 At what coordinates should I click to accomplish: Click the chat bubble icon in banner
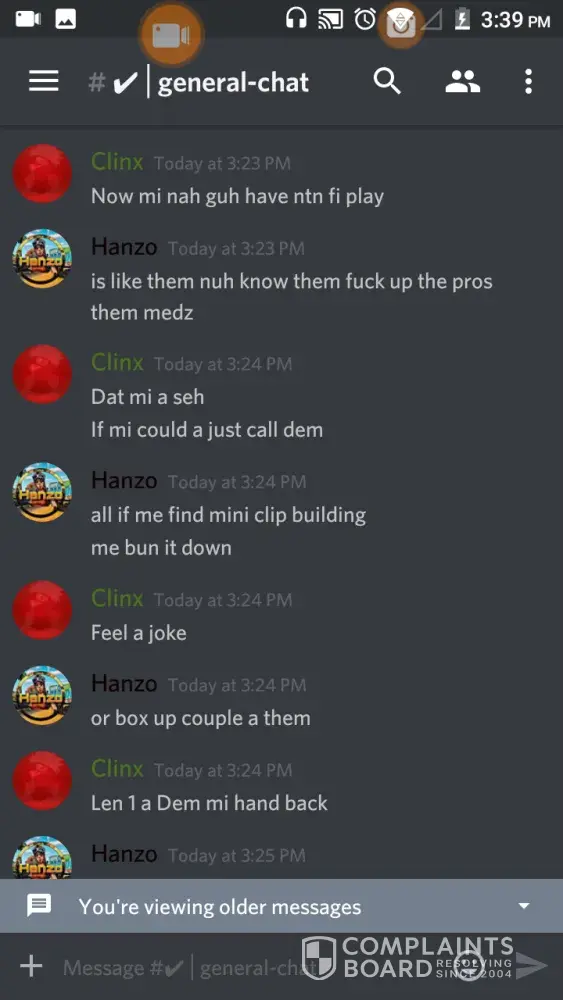click(38, 906)
